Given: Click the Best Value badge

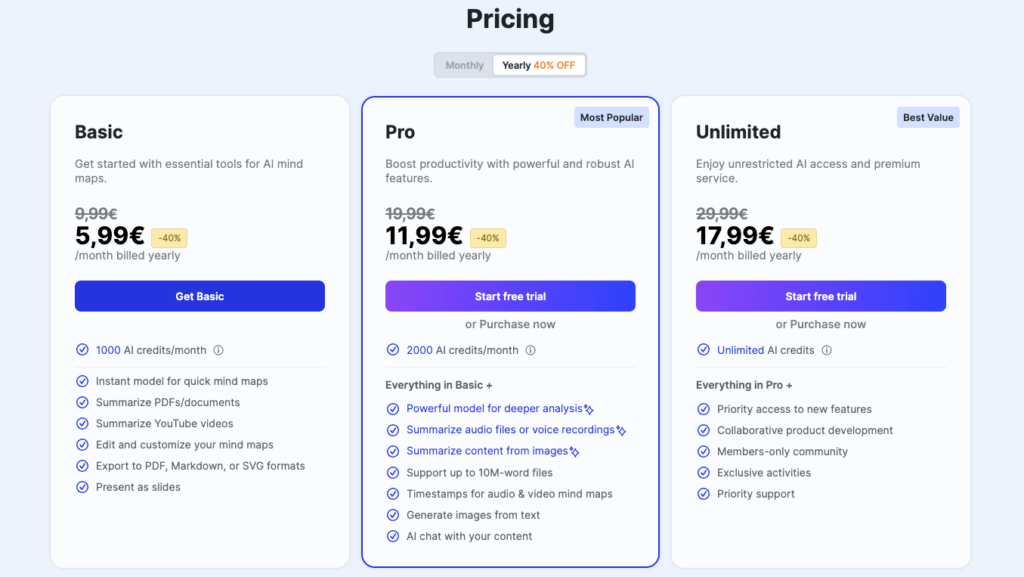Looking at the screenshot, I should (928, 117).
